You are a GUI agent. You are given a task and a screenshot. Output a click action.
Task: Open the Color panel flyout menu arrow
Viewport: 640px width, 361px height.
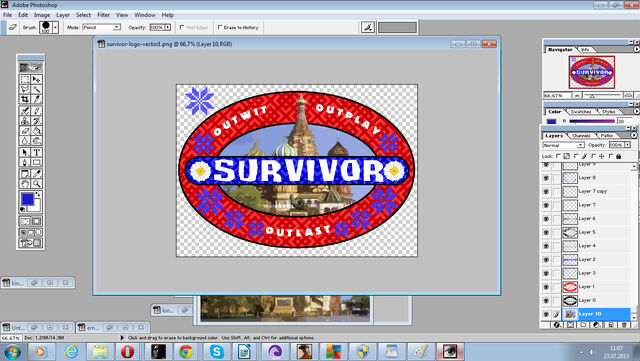pyautogui.click(x=636, y=111)
